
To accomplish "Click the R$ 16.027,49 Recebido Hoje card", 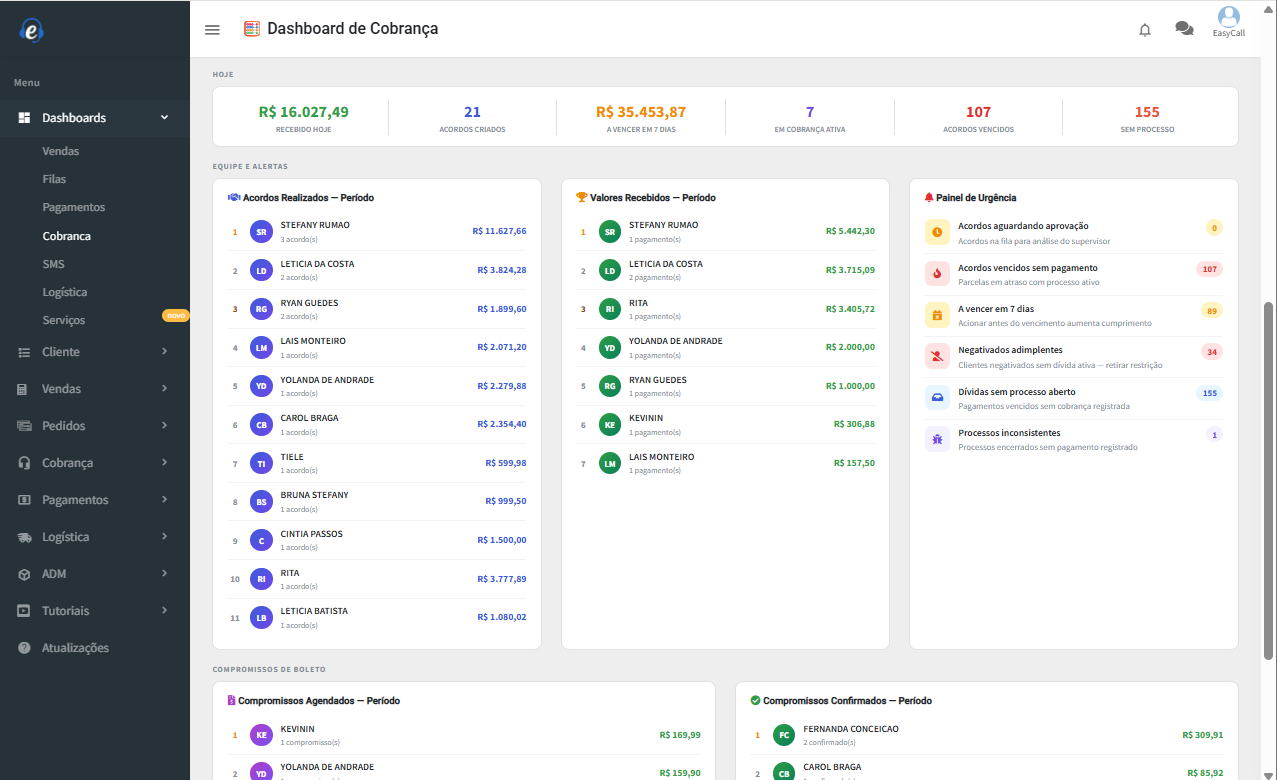I will [304, 117].
